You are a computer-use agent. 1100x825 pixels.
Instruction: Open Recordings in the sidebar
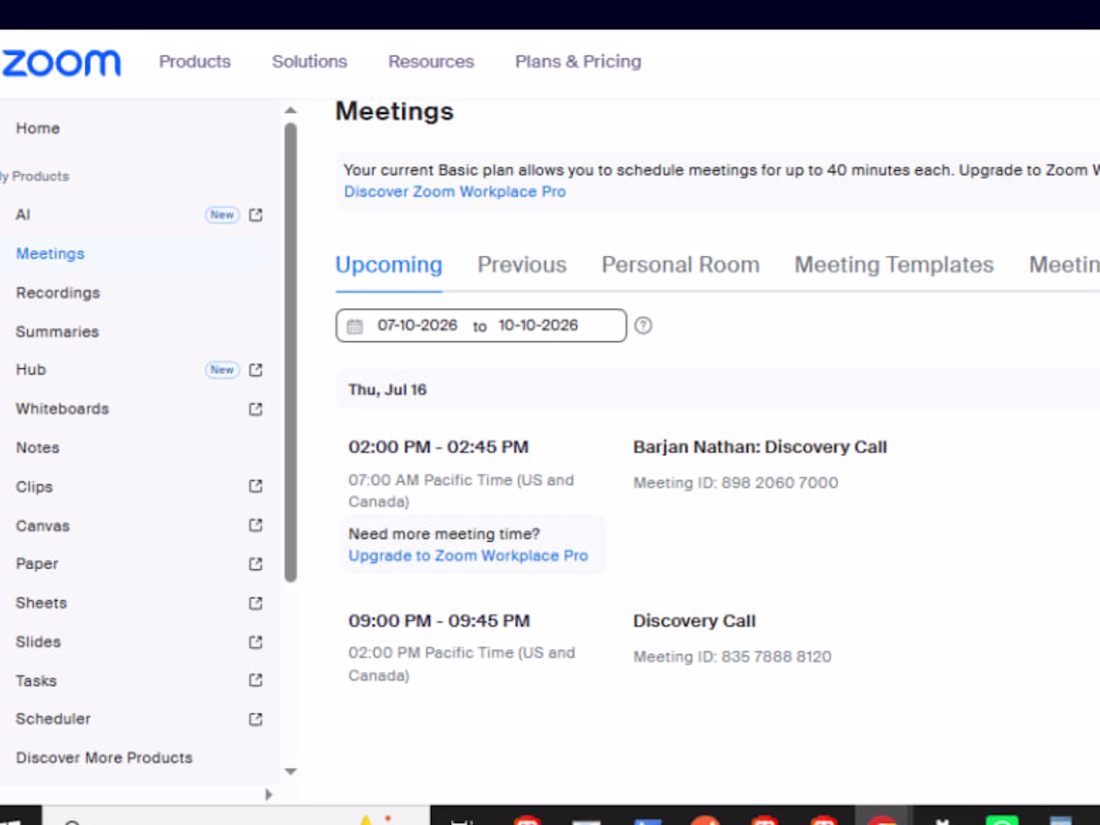pos(58,293)
